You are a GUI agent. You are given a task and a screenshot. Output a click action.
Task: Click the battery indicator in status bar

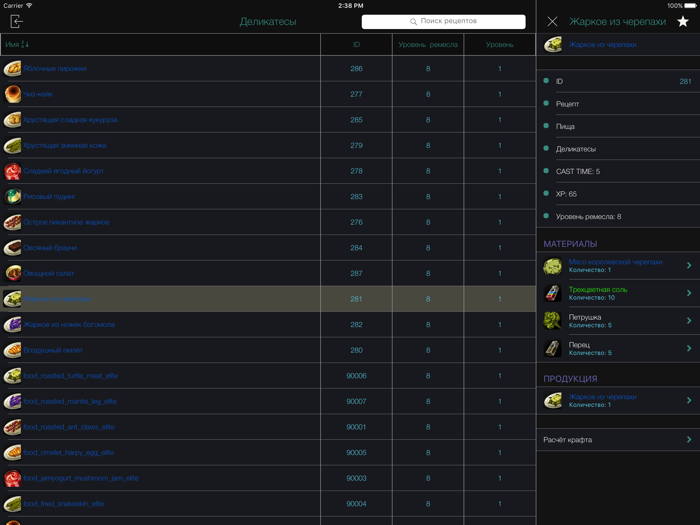click(x=690, y=6)
